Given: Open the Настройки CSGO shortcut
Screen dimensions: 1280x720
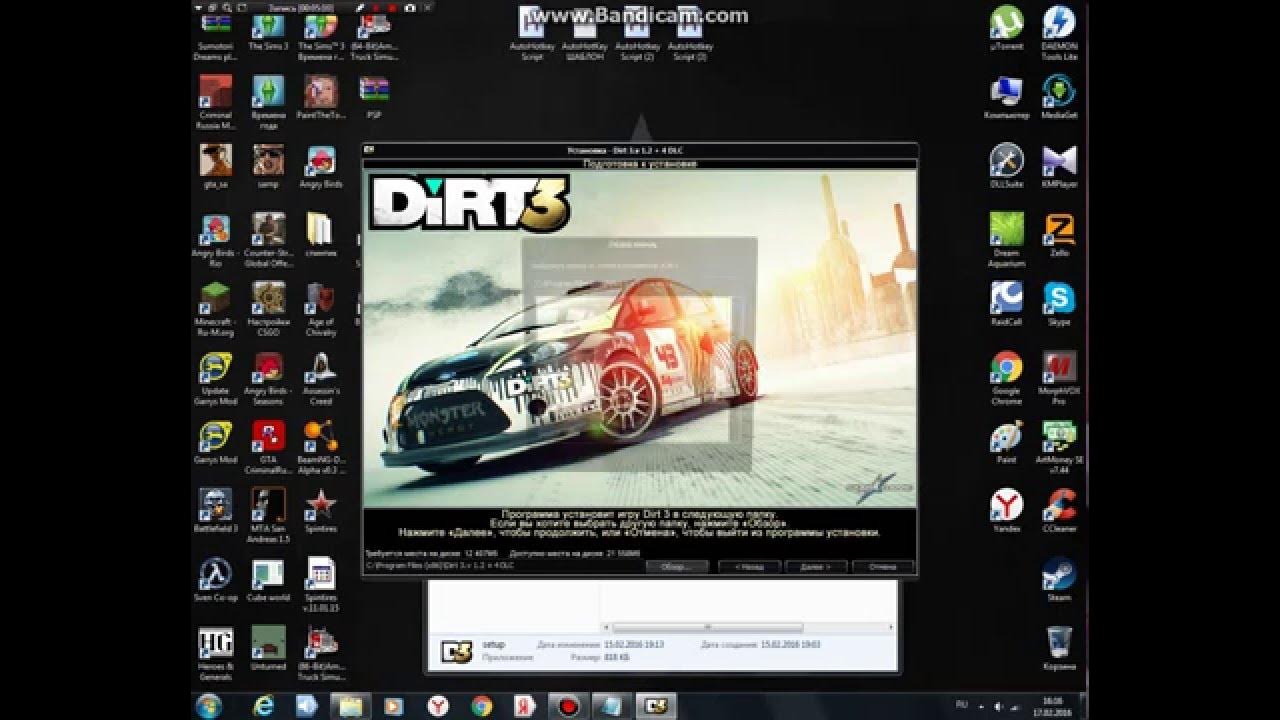Looking at the screenshot, I should click(268, 309).
